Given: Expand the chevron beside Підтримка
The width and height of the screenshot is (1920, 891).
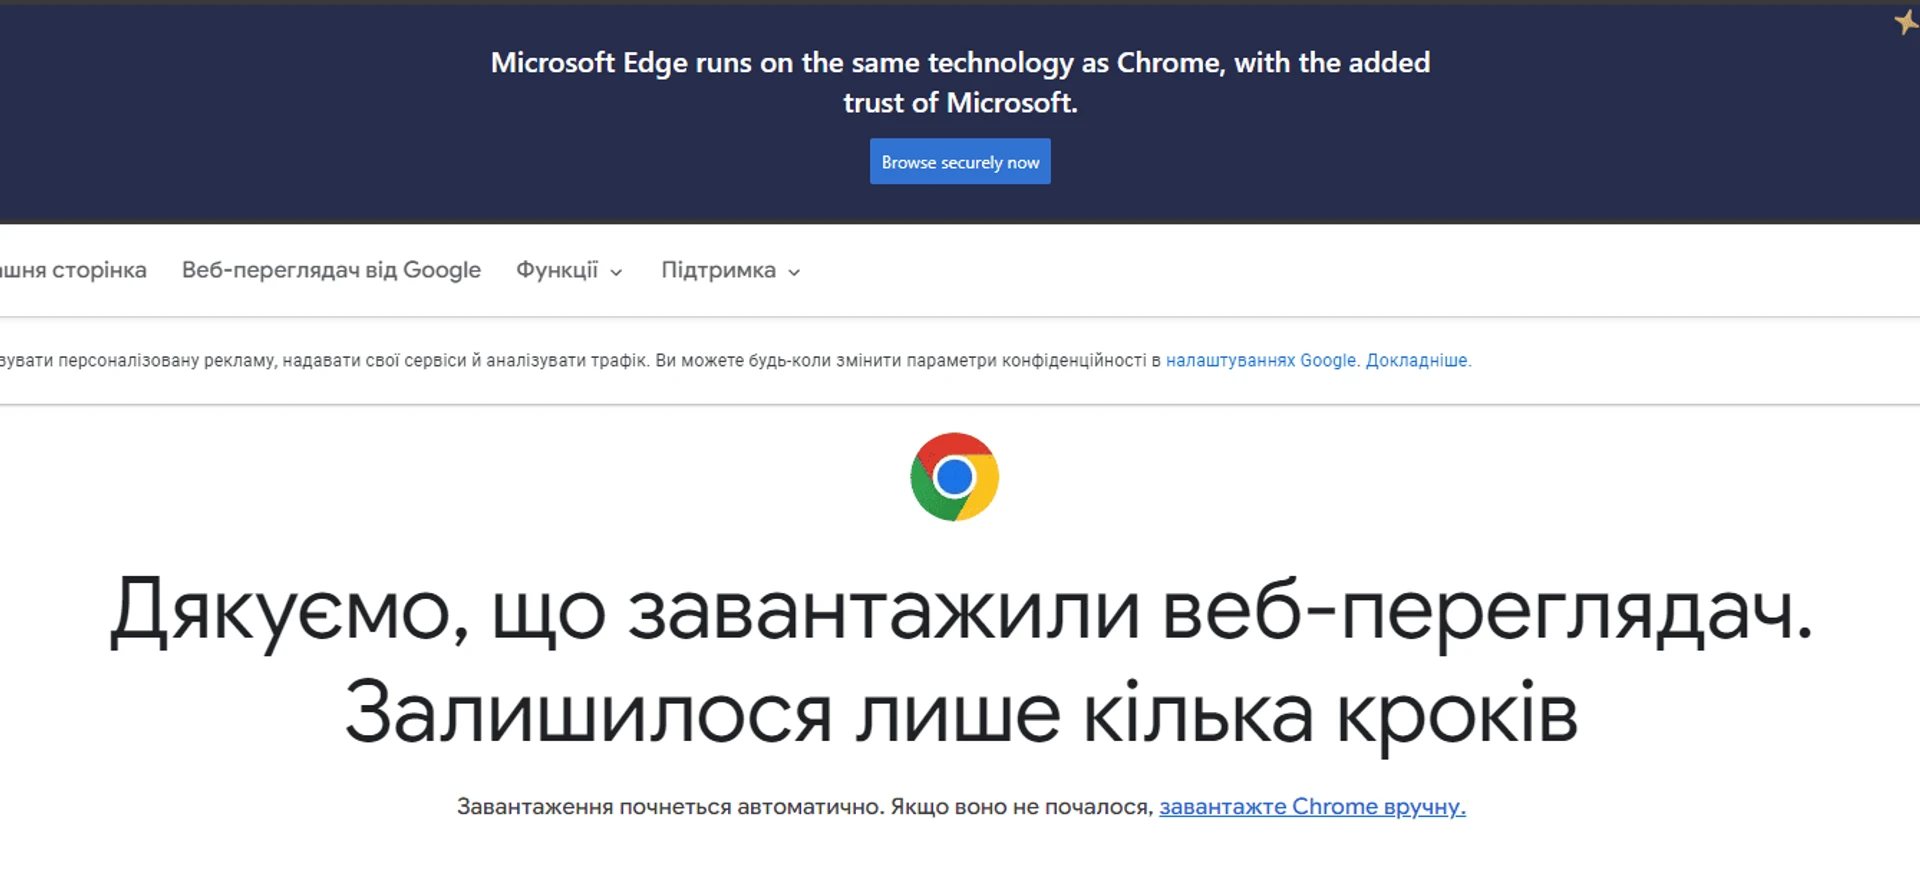Looking at the screenshot, I should tap(794, 272).
